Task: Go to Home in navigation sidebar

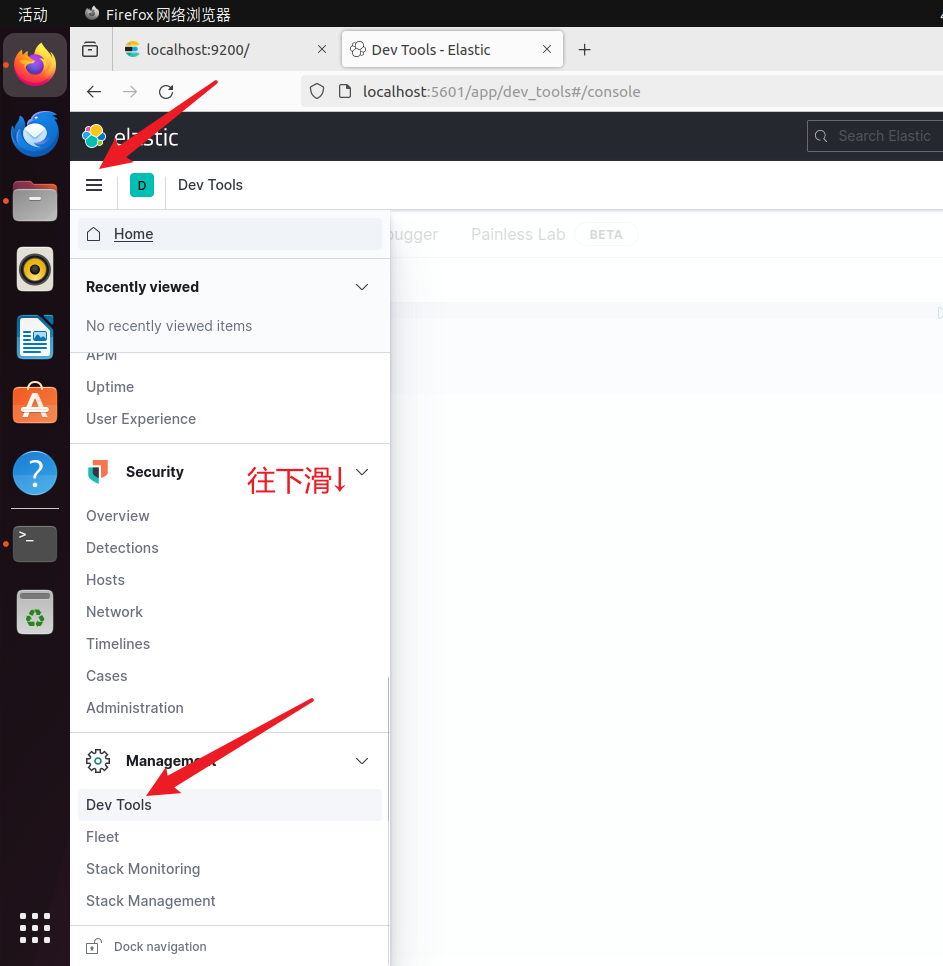Action: point(133,234)
